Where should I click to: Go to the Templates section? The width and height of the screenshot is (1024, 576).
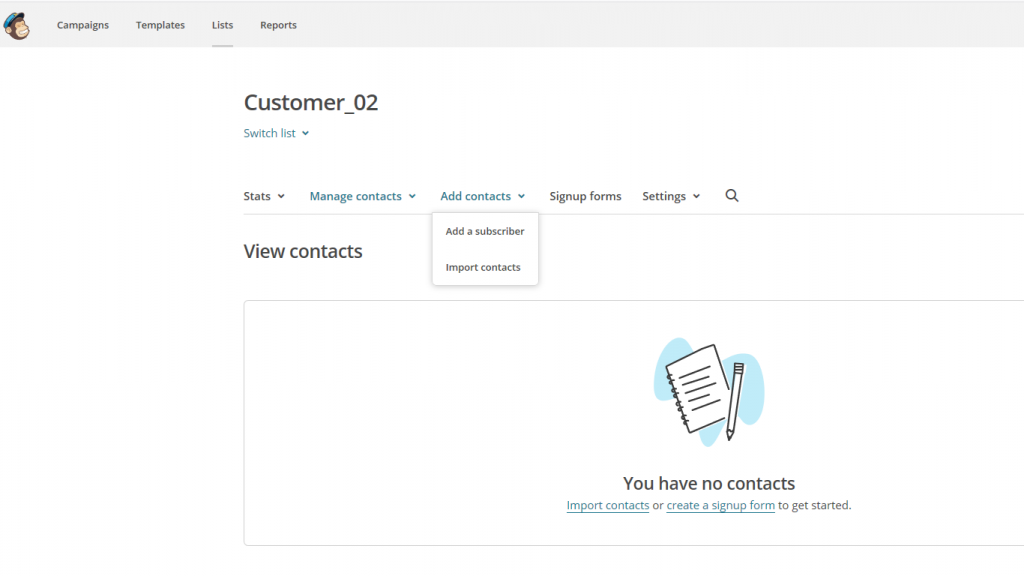(160, 25)
